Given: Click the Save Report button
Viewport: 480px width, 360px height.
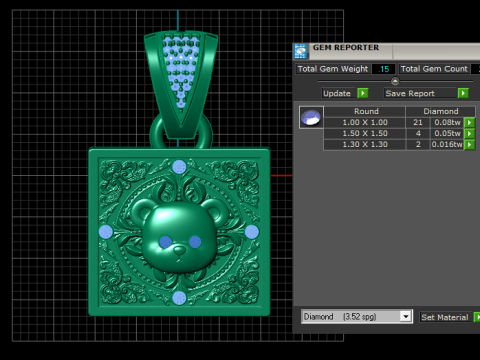Looking at the screenshot, I should coord(421,93).
